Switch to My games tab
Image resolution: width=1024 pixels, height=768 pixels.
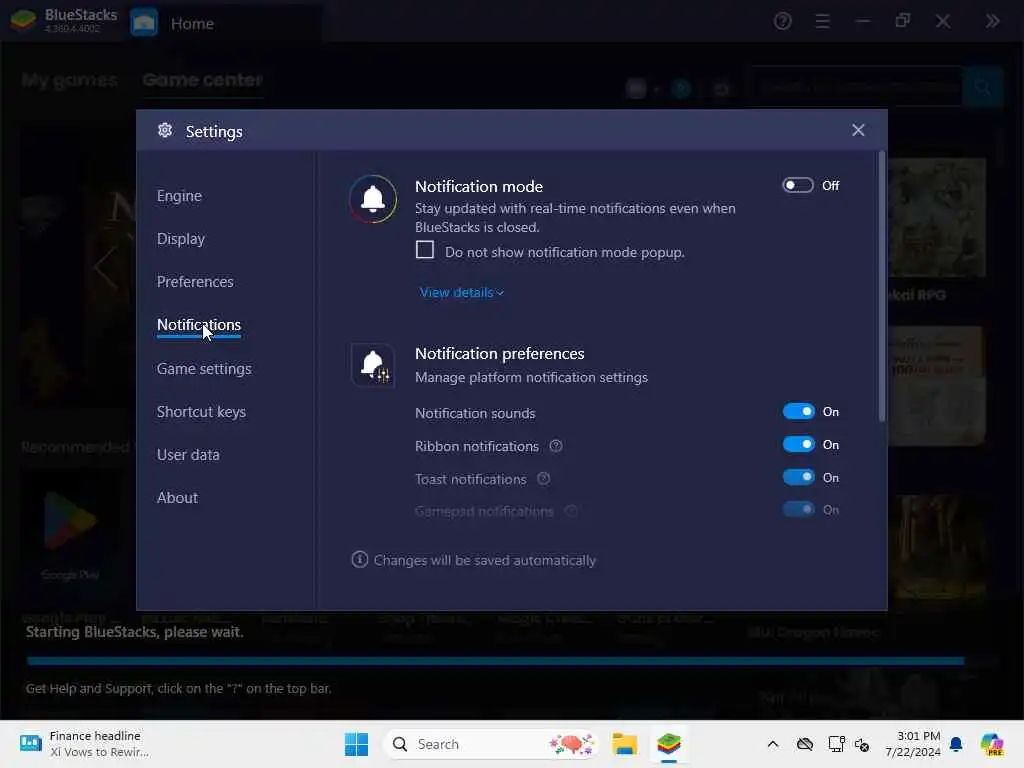point(69,80)
